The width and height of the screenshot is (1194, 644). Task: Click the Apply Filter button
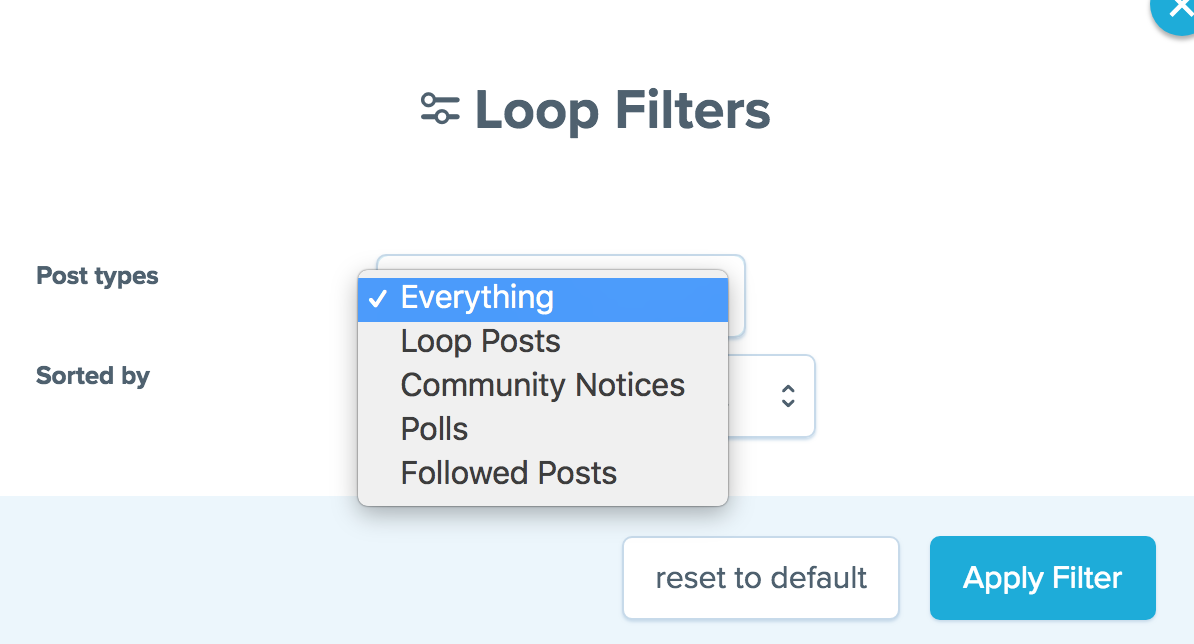tap(1042, 578)
